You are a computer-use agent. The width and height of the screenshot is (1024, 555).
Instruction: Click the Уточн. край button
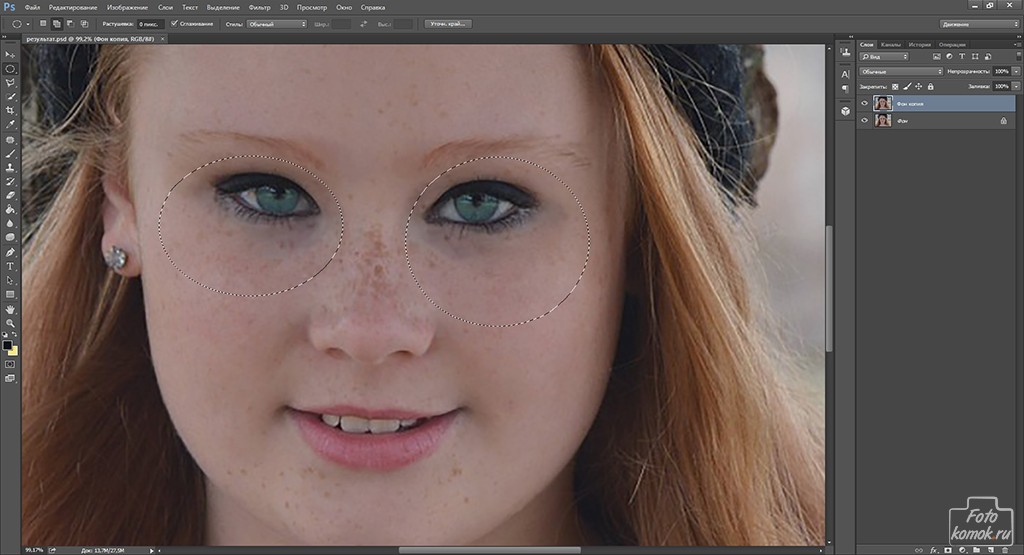pyautogui.click(x=447, y=23)
